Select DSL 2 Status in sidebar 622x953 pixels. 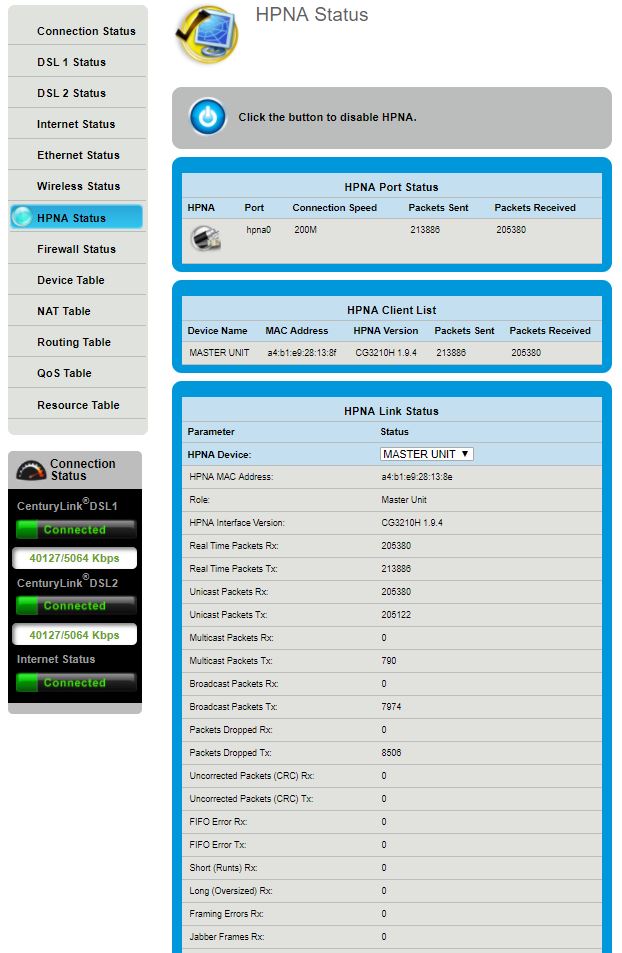(x=71, y=93)
